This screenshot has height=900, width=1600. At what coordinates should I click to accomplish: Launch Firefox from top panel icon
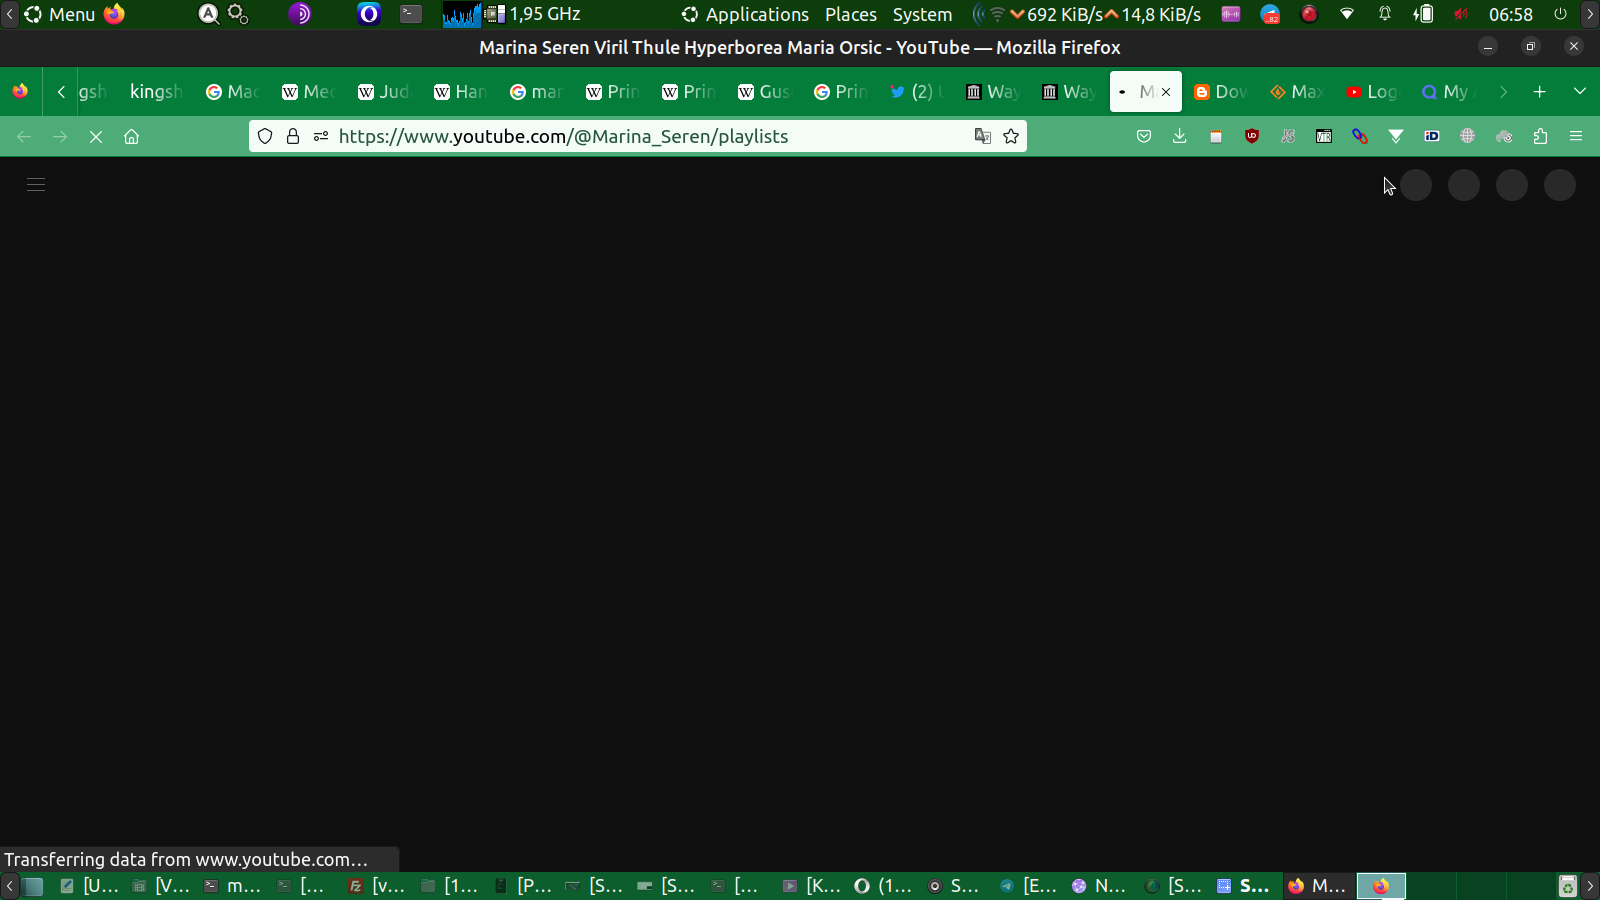click(114, 14)
